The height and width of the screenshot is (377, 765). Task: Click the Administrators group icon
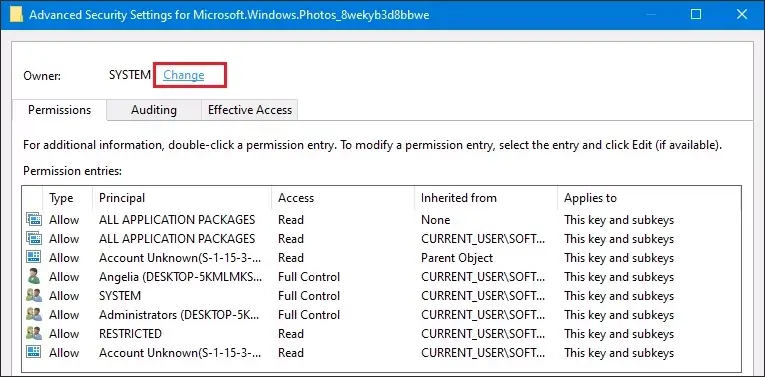coord(34,315)
